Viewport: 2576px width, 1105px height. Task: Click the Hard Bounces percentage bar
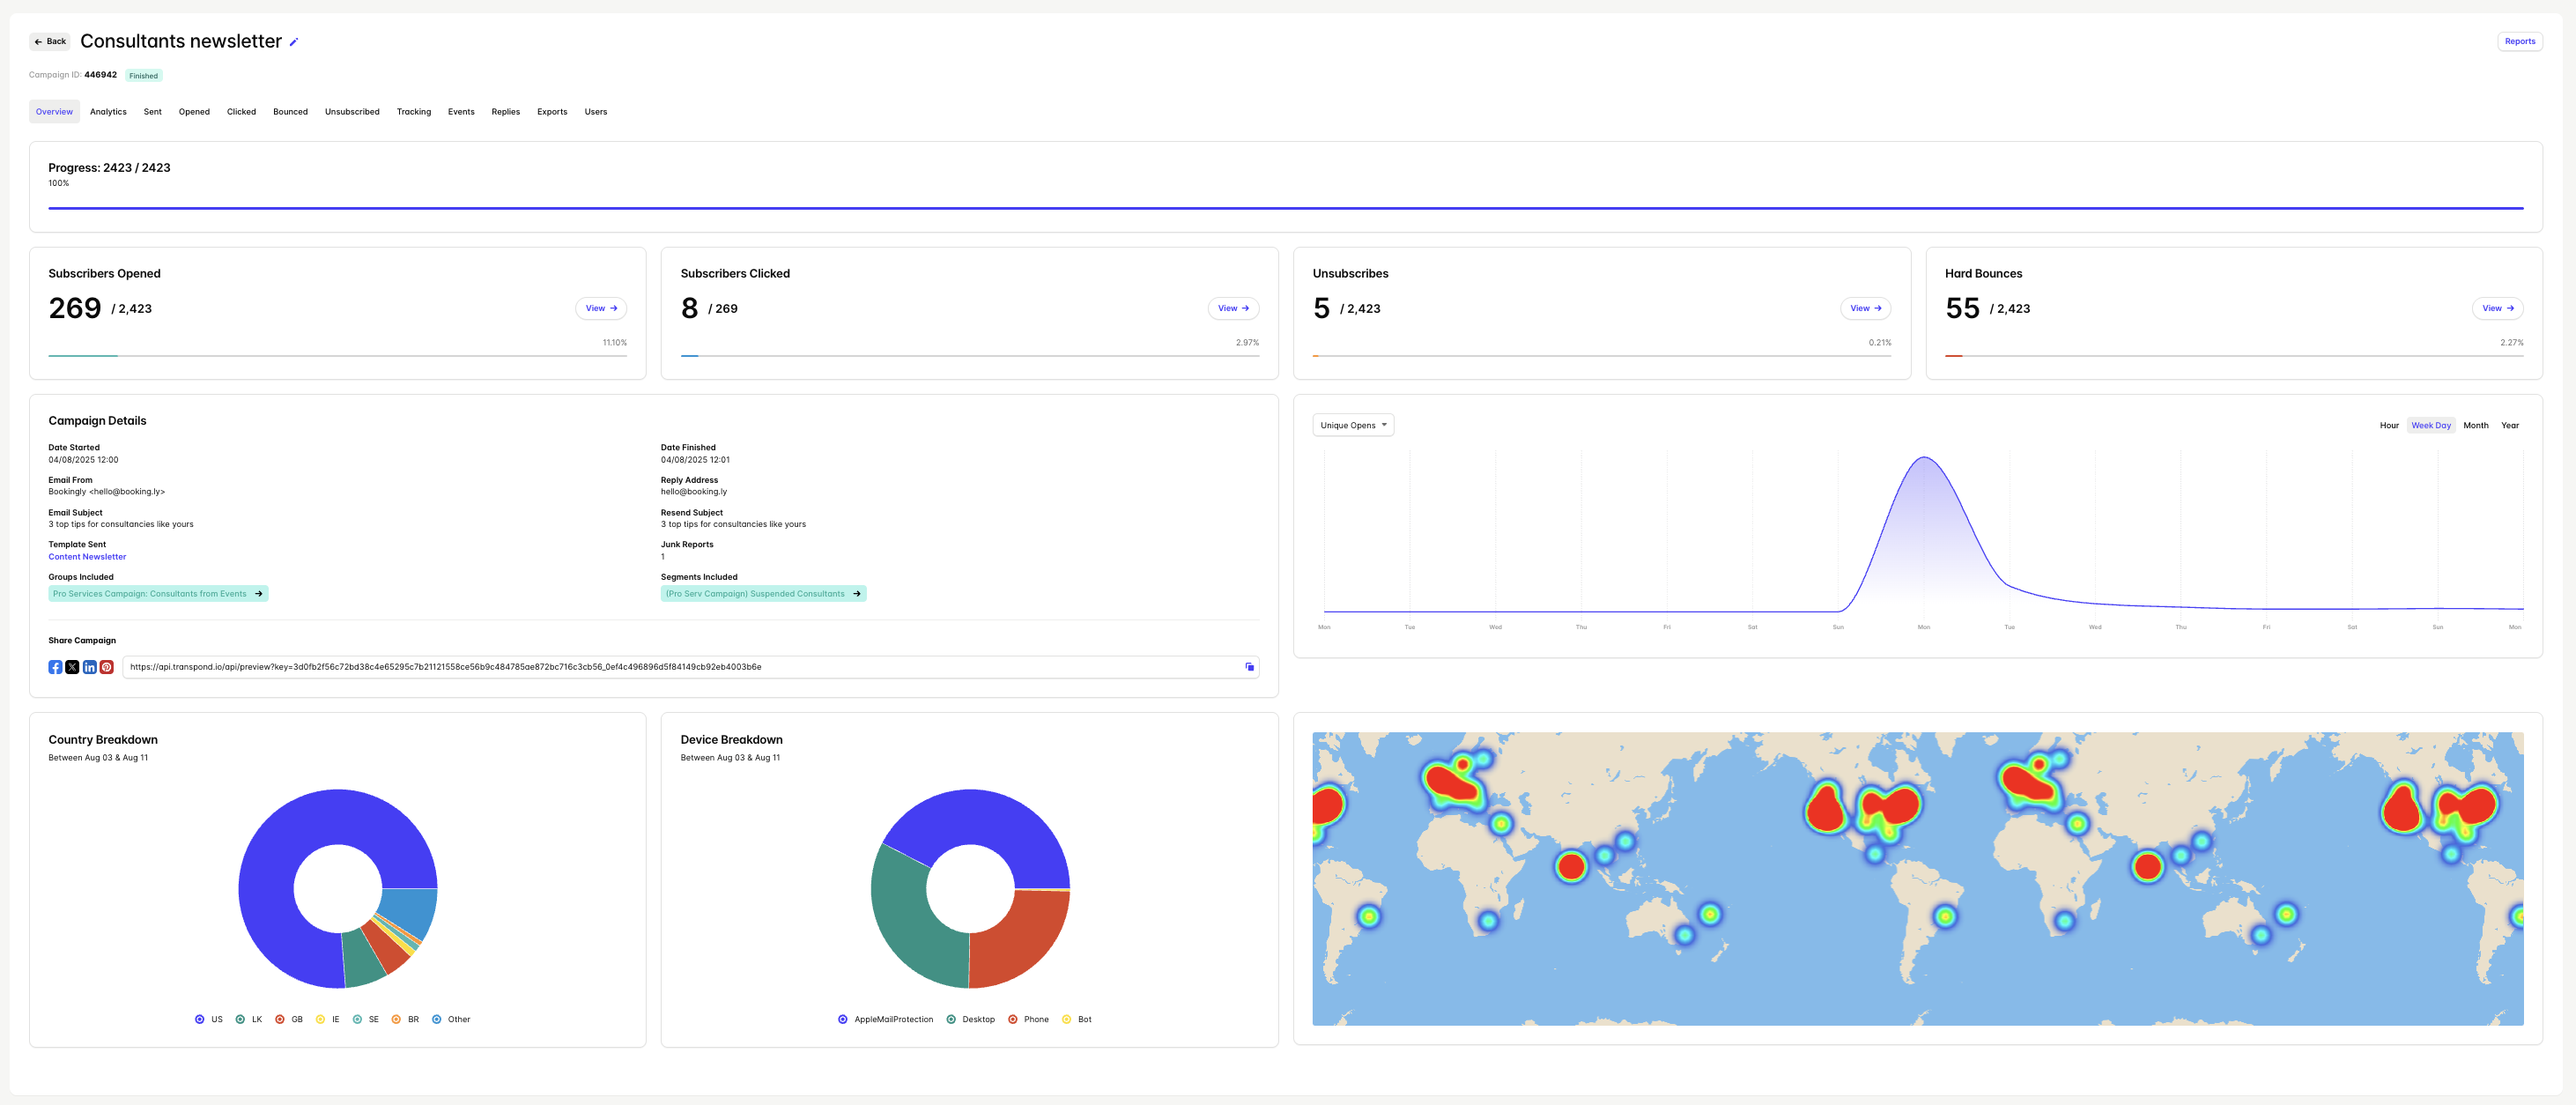click(2234, 355)
